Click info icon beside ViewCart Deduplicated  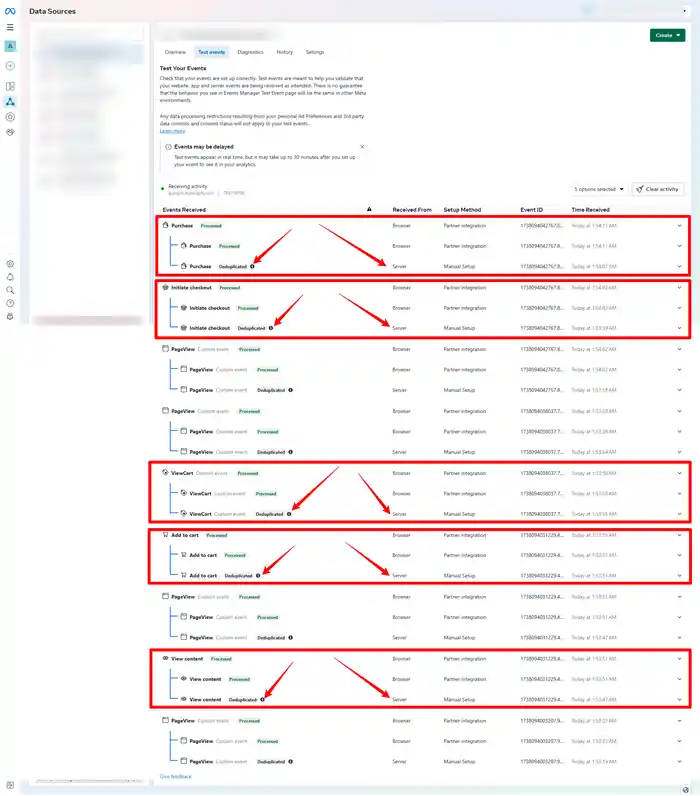pos(289,514)
